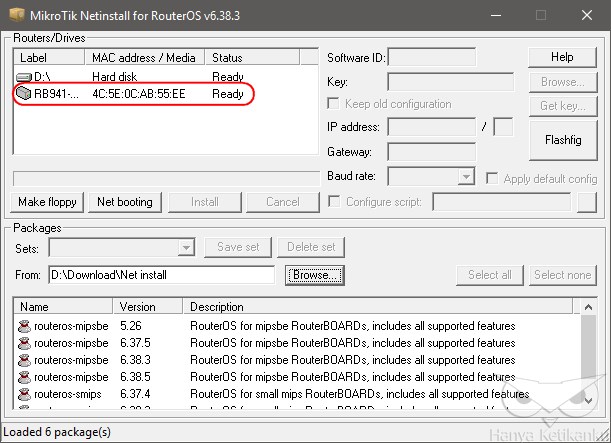
Task: Click the RB941 router device icon
Action: 23,93
